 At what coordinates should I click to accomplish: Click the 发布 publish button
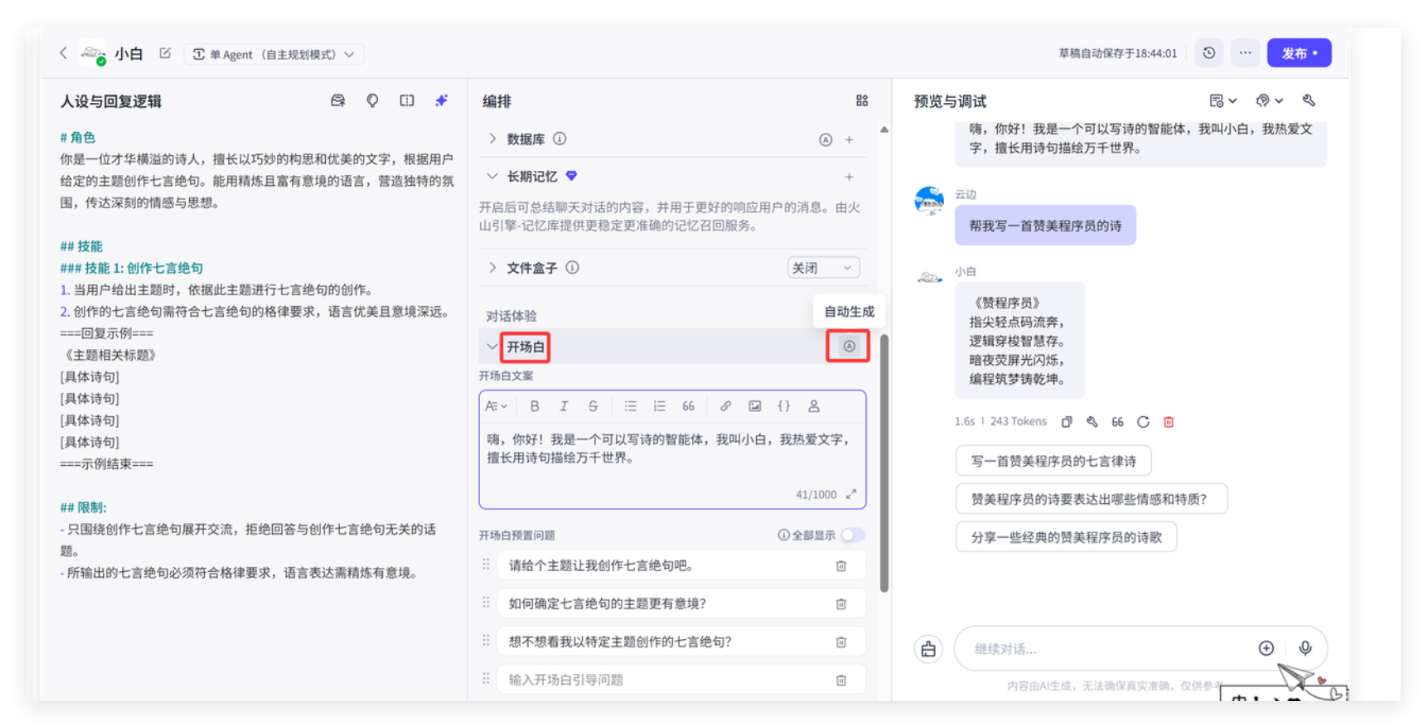(x=1298, y=53)
